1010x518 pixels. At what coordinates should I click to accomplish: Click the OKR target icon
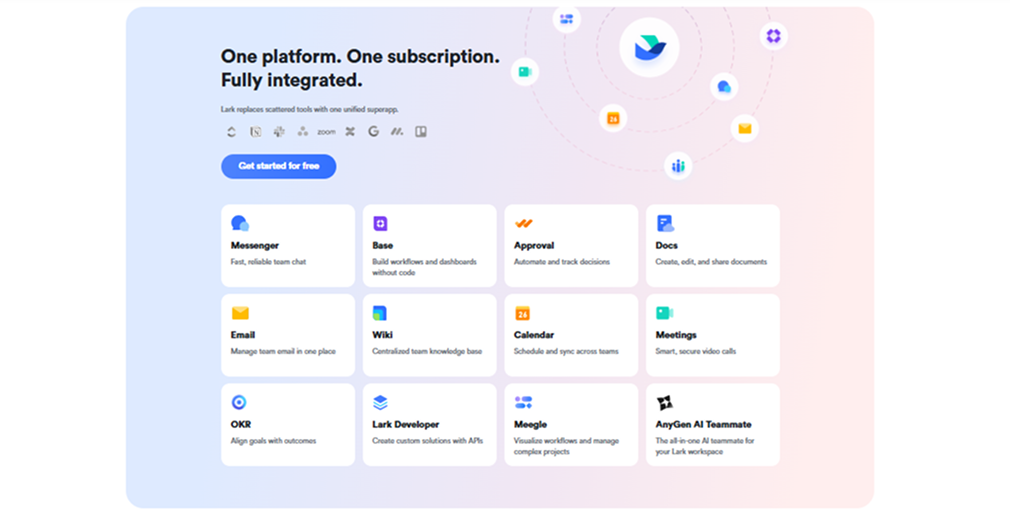click(239, 402)
